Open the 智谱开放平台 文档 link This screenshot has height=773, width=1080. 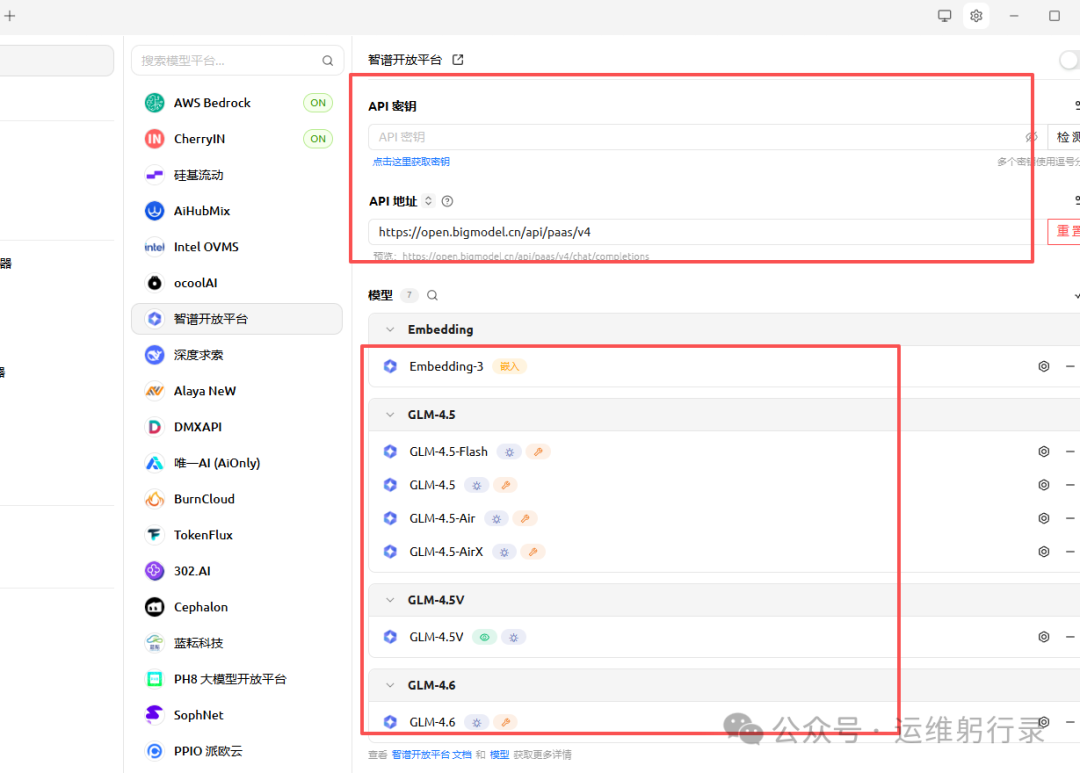tap(431, 755)
